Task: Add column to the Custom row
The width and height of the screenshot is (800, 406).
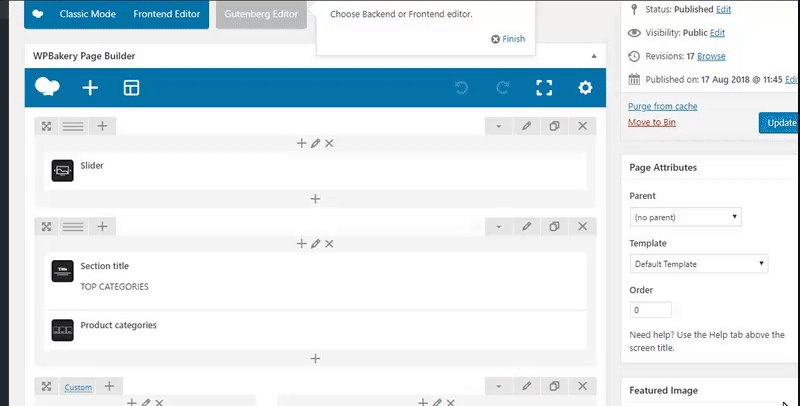Action: [x=109, y=386]
